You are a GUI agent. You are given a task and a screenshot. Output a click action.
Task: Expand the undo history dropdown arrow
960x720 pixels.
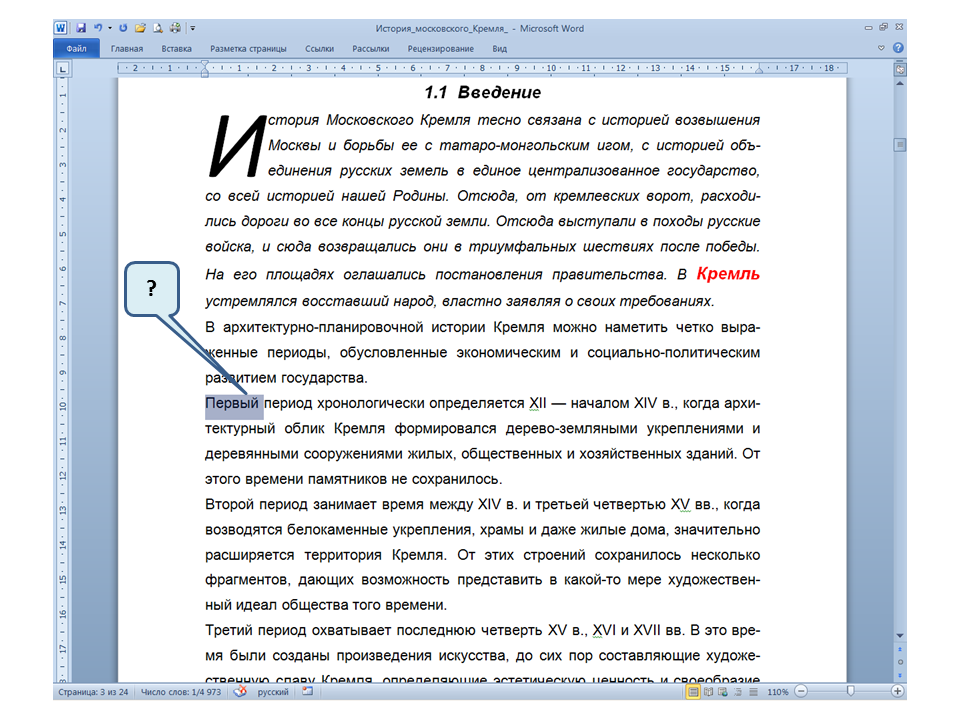pyautogui.click(x=108, y=29)
